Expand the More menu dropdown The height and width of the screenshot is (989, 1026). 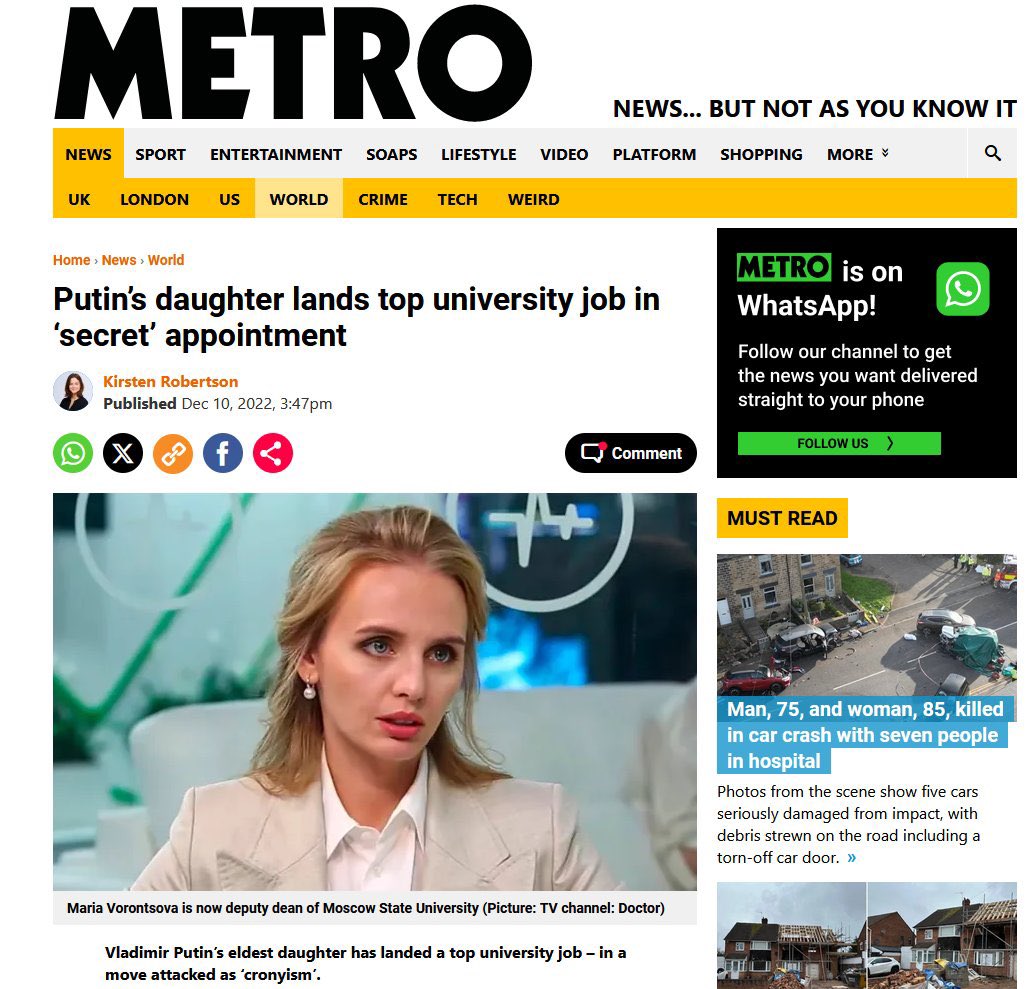point(857,154)
